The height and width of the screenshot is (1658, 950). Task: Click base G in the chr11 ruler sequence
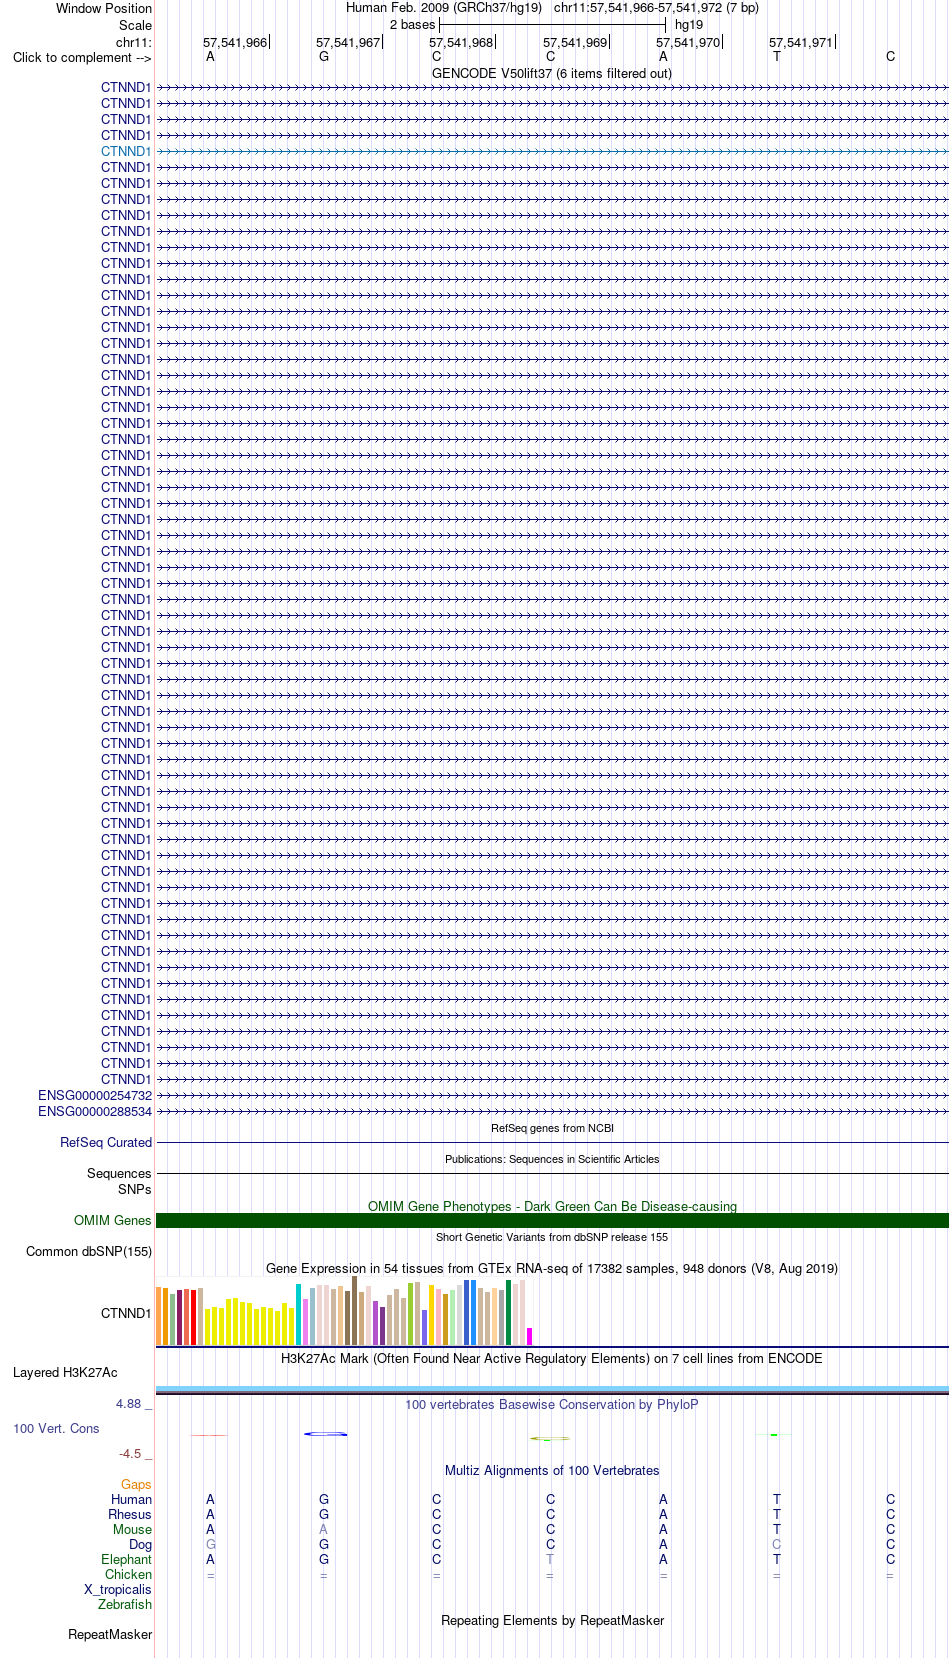point(324,57)
